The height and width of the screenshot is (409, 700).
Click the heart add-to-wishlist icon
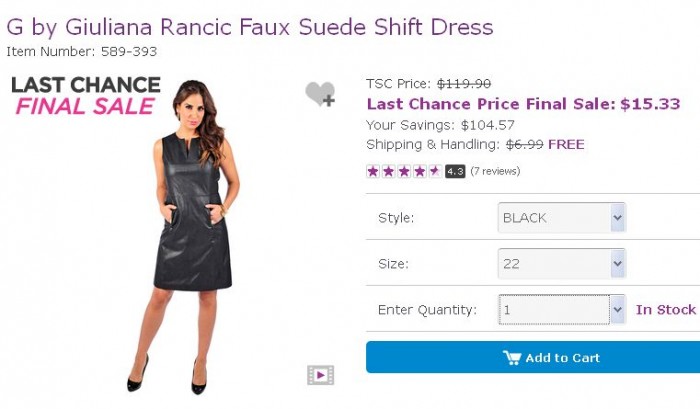point(319,93)
